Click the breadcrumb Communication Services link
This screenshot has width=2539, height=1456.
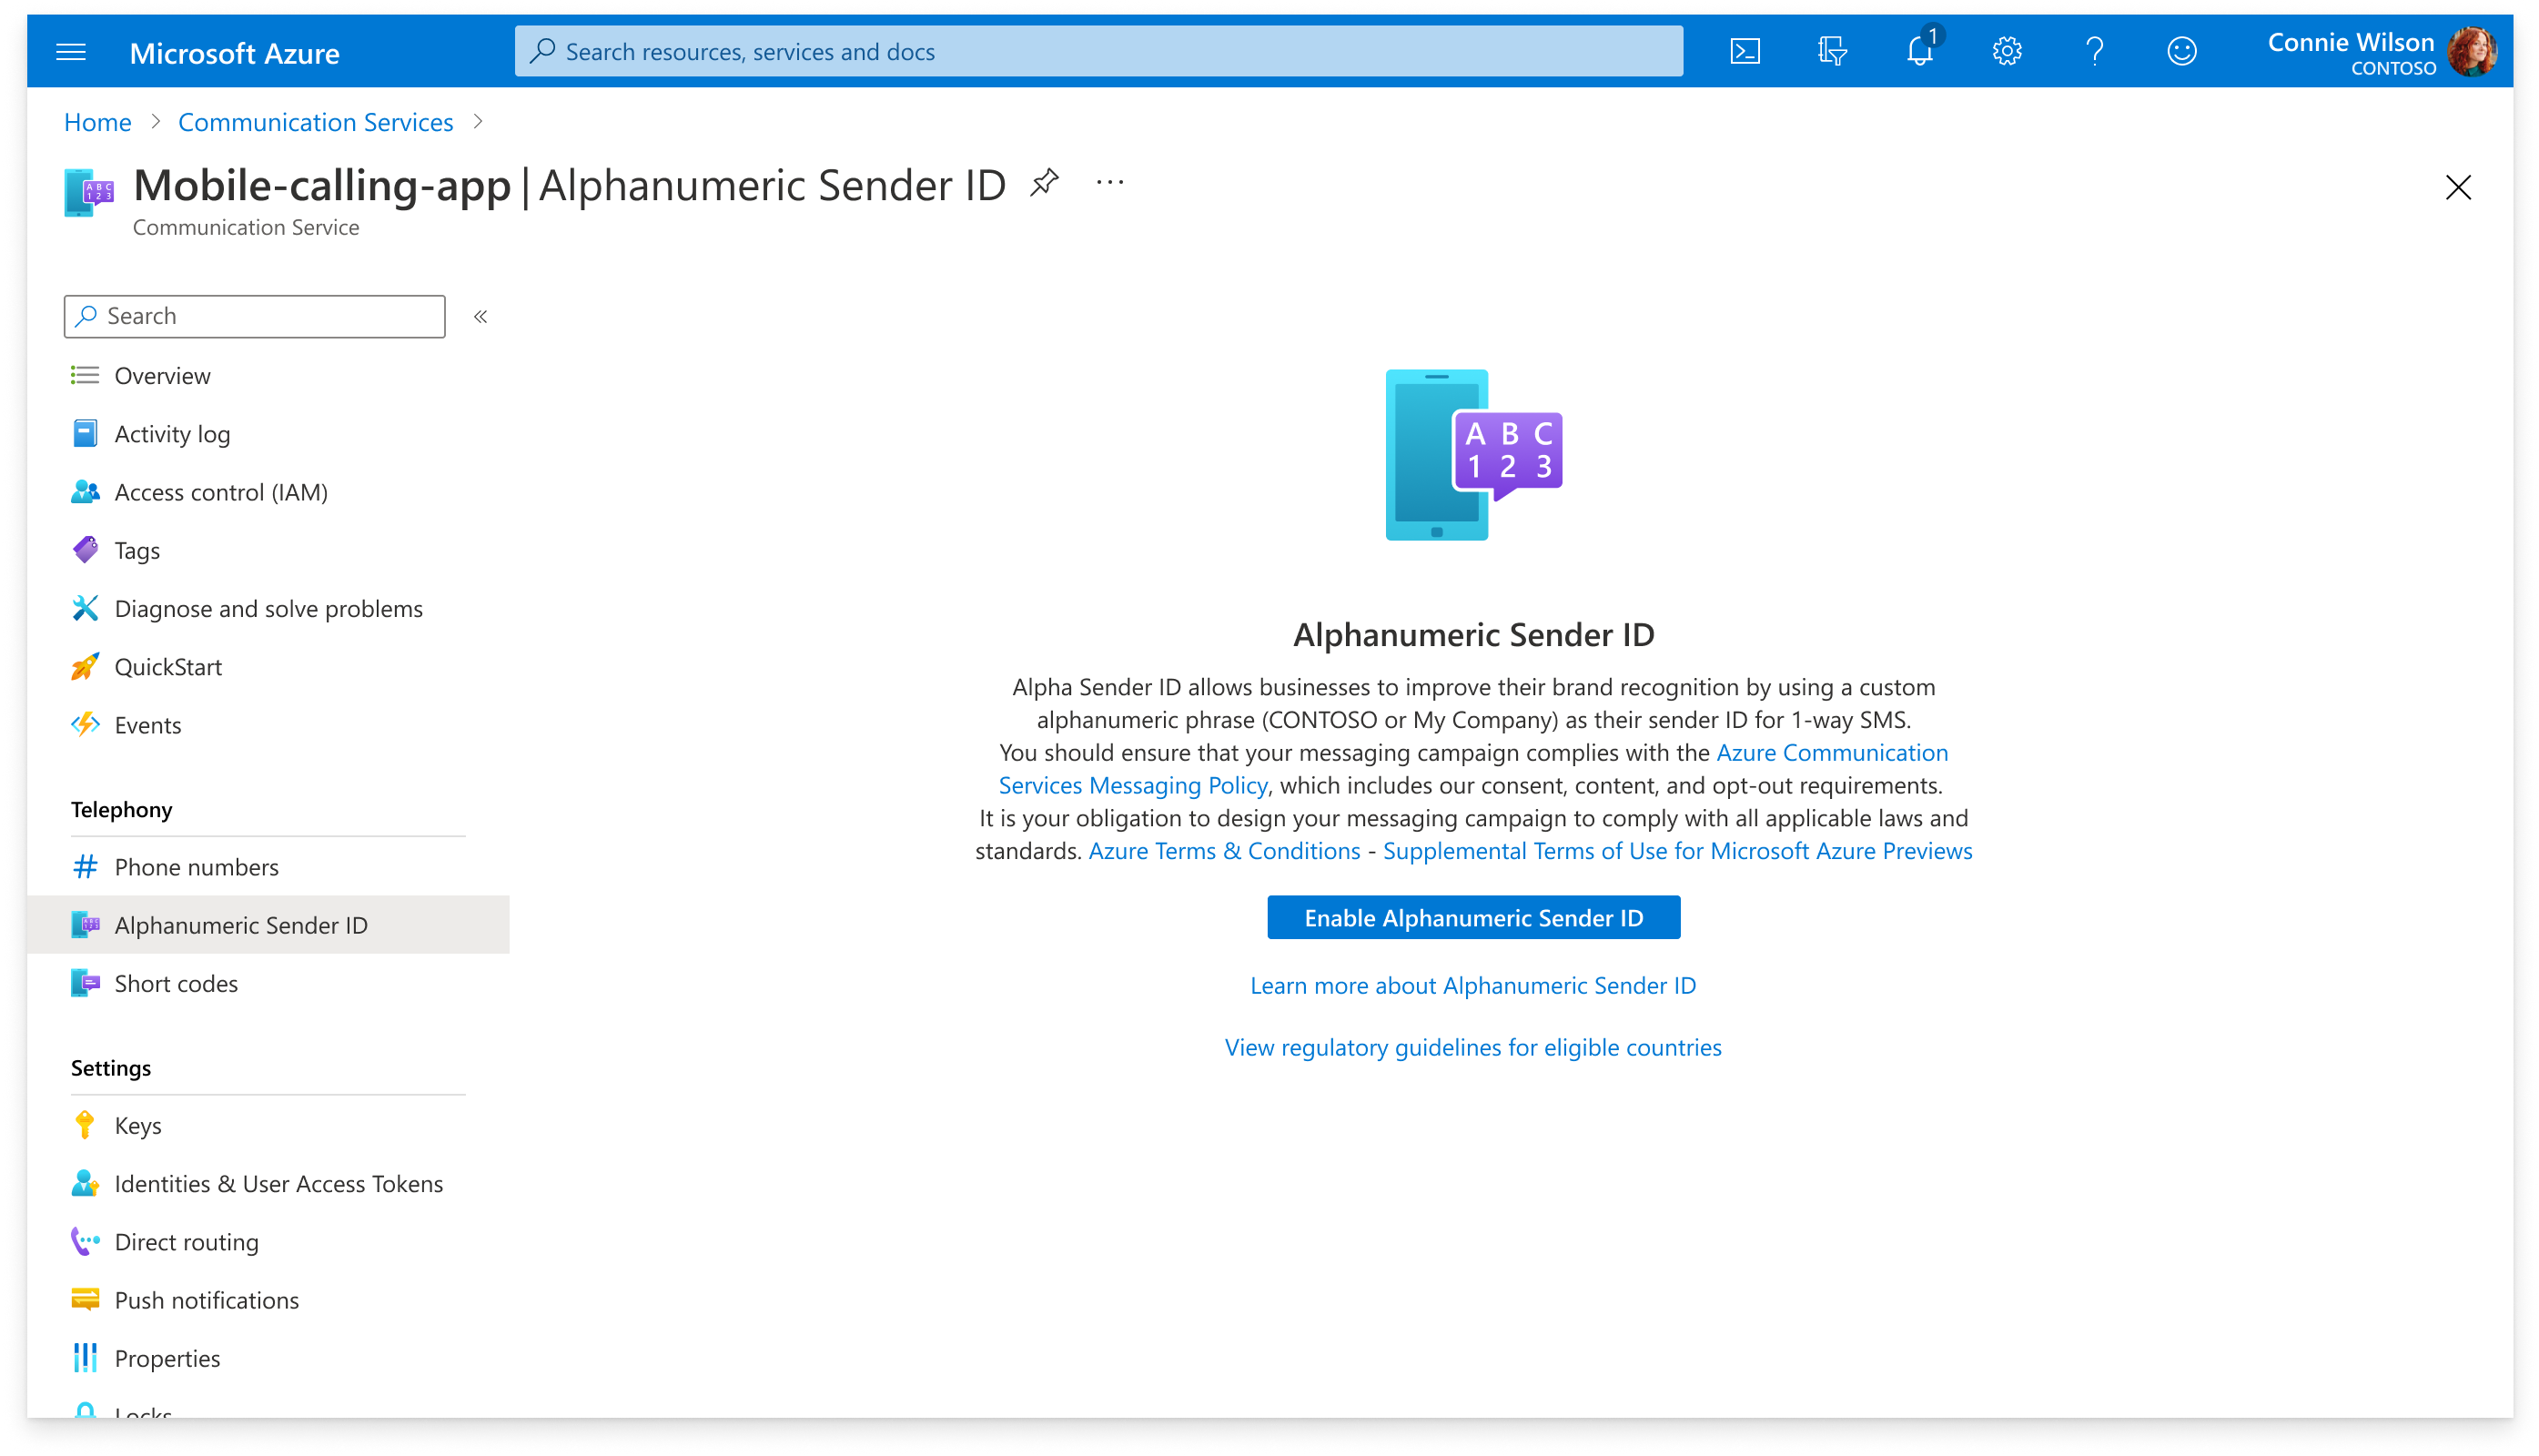(x=316, y=120)
